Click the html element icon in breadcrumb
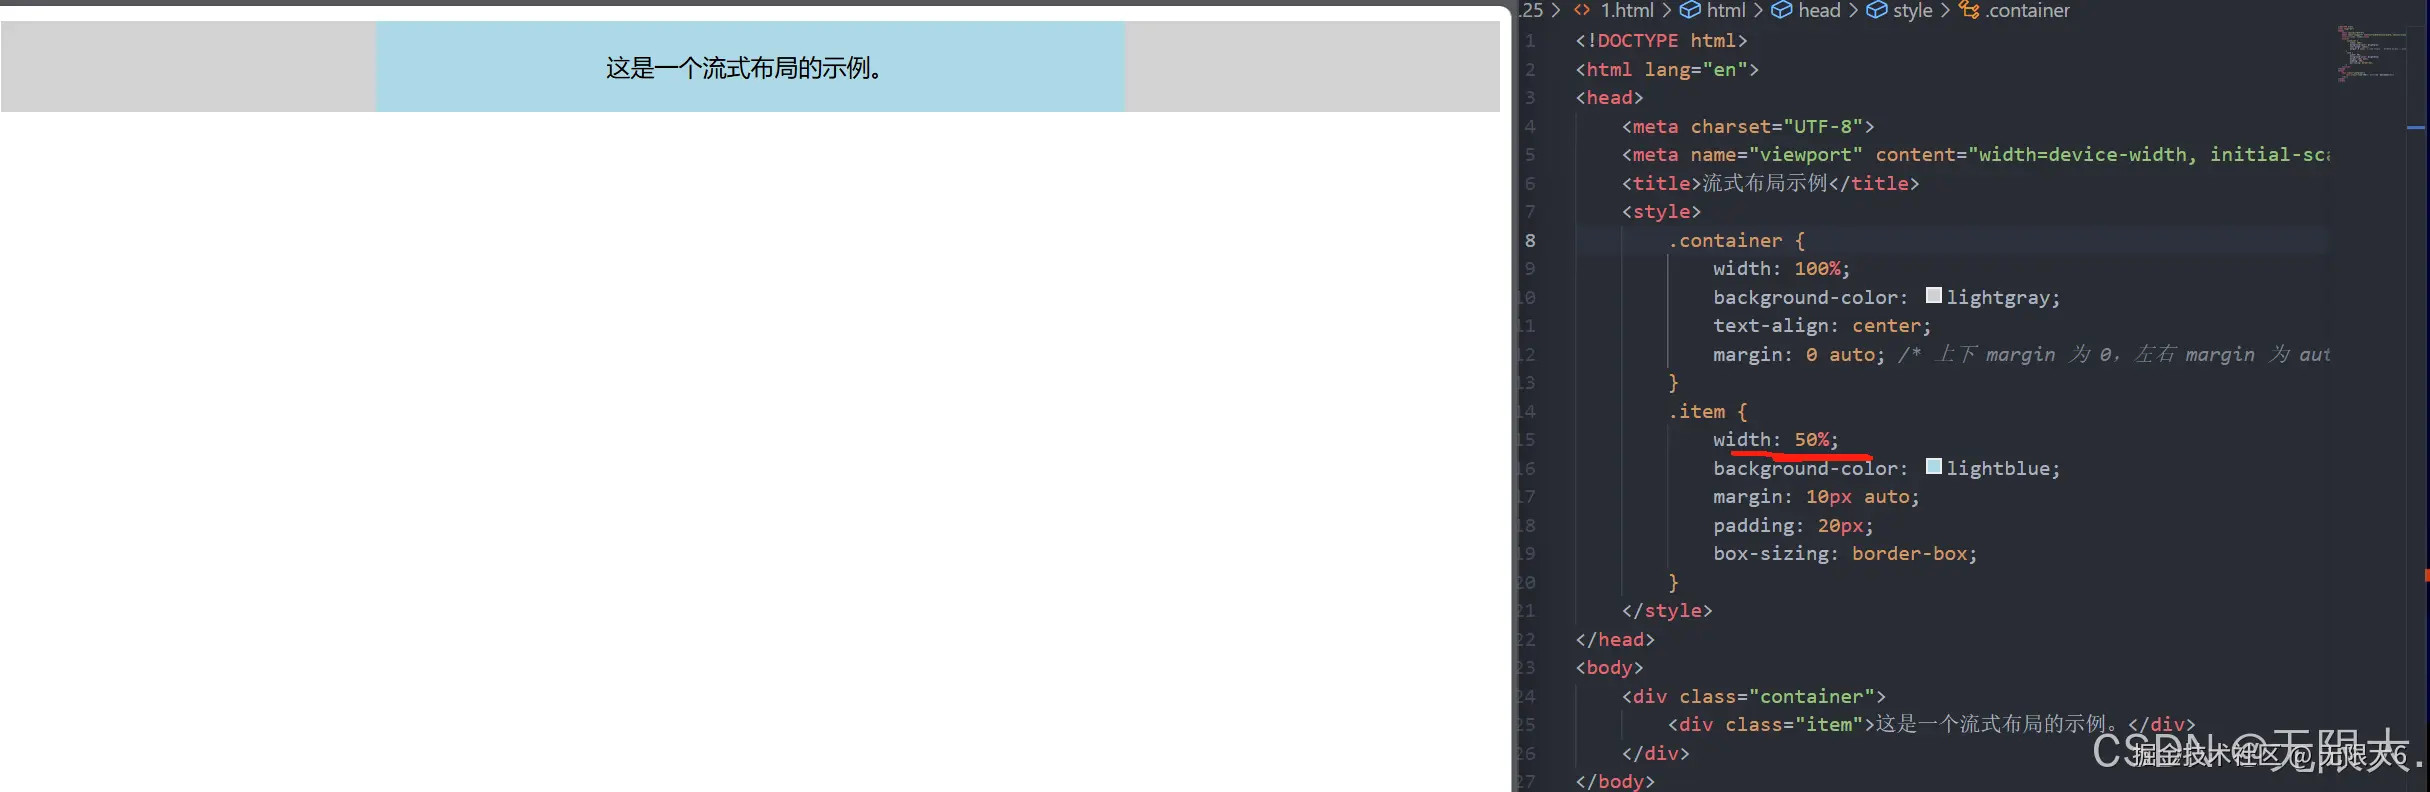This screenshot has height=792, width=2430. click(1690, 10)
